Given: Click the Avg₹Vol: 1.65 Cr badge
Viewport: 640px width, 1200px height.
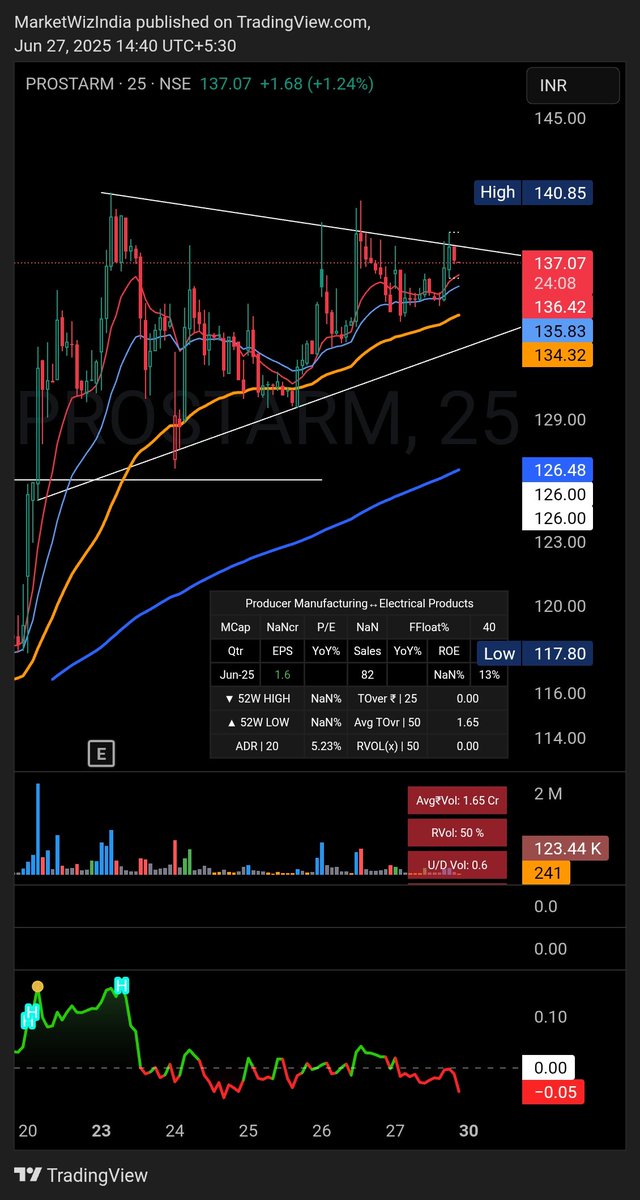Looking at the screenshot, I should pos(458,799).
